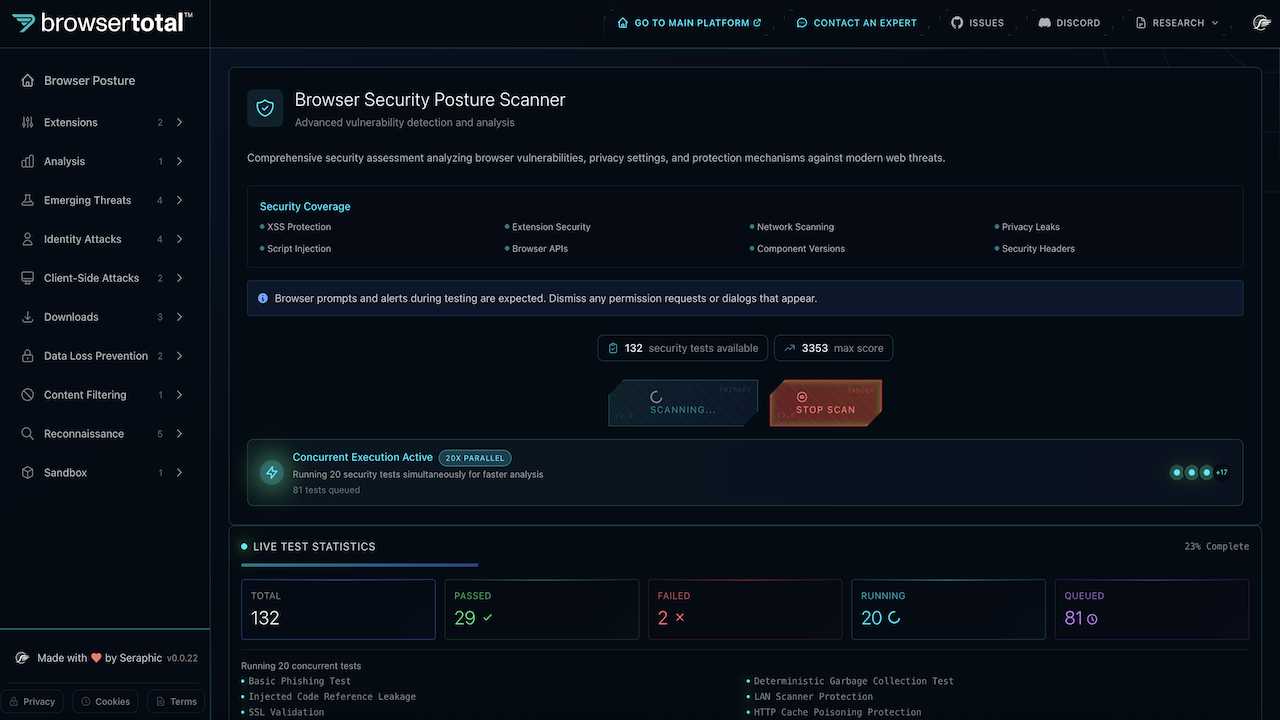Open the Research dropdown menu
This screenshot has width=1280, height=720.
coord(1178,22)
